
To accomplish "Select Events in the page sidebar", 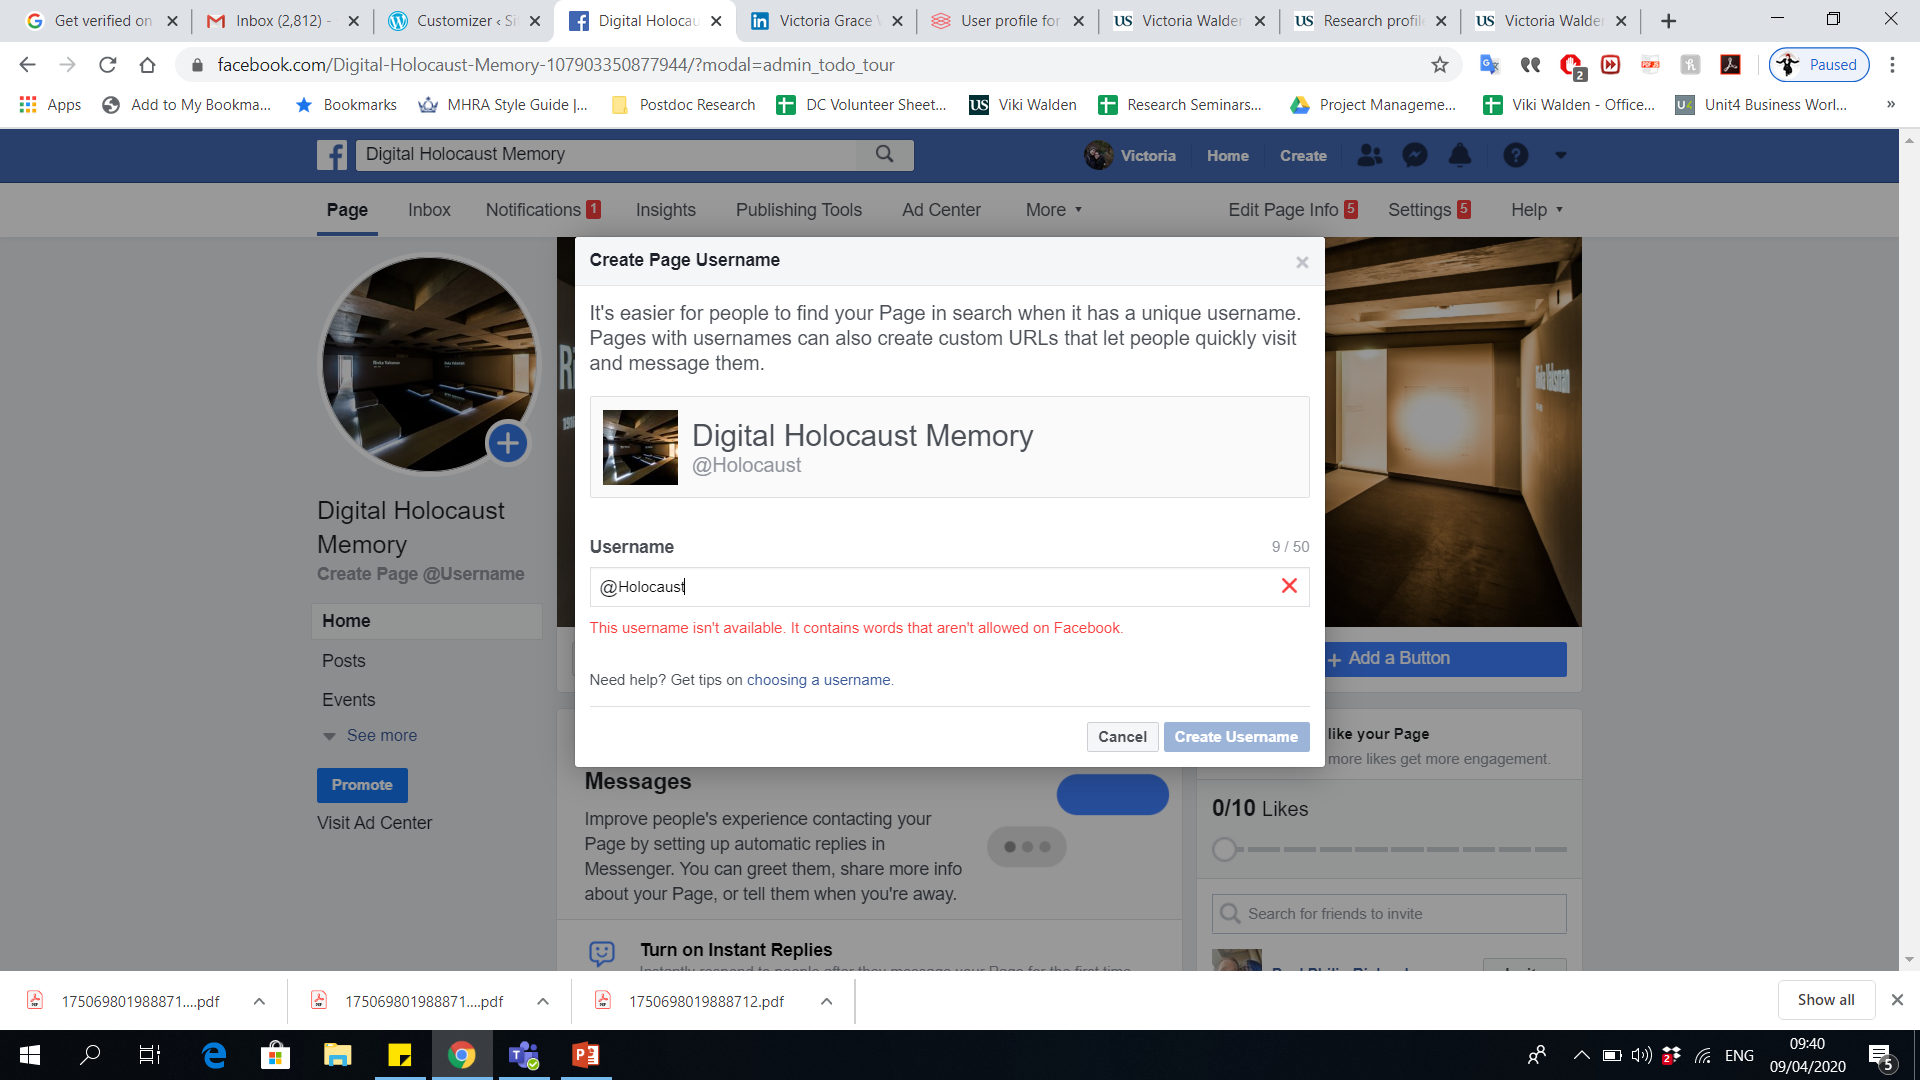I will click(349, 700).
